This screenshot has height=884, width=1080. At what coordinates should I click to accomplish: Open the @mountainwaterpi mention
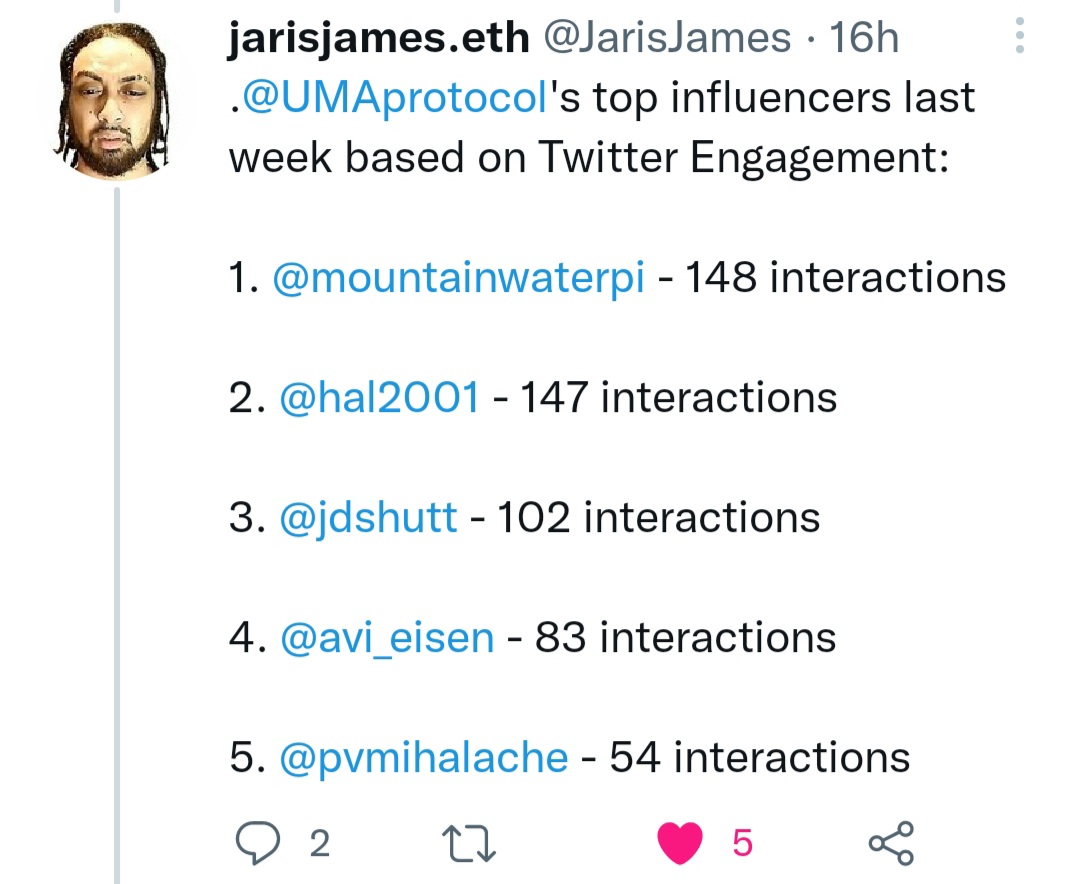coord(459,278)
